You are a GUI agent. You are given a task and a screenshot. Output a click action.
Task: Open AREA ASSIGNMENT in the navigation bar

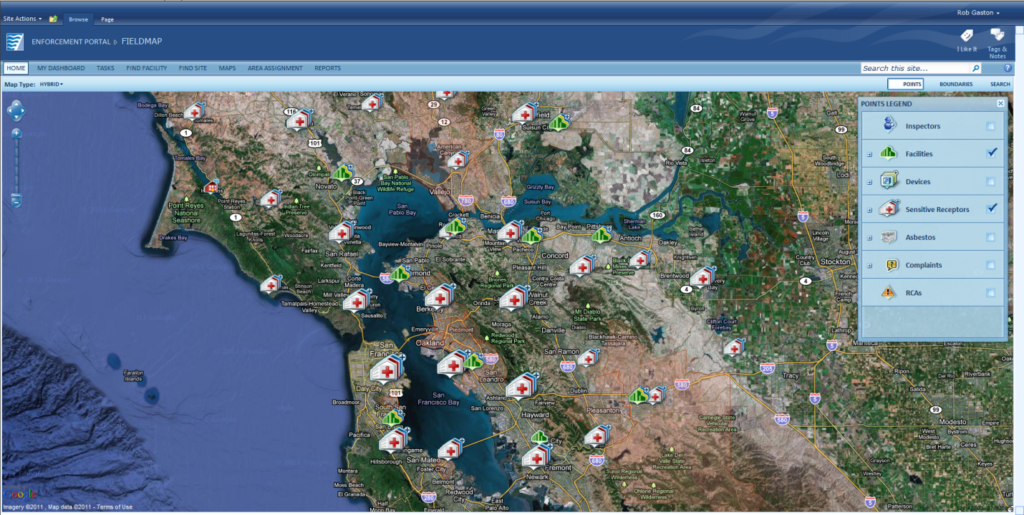pyautogui.click(x=275, y=68)
